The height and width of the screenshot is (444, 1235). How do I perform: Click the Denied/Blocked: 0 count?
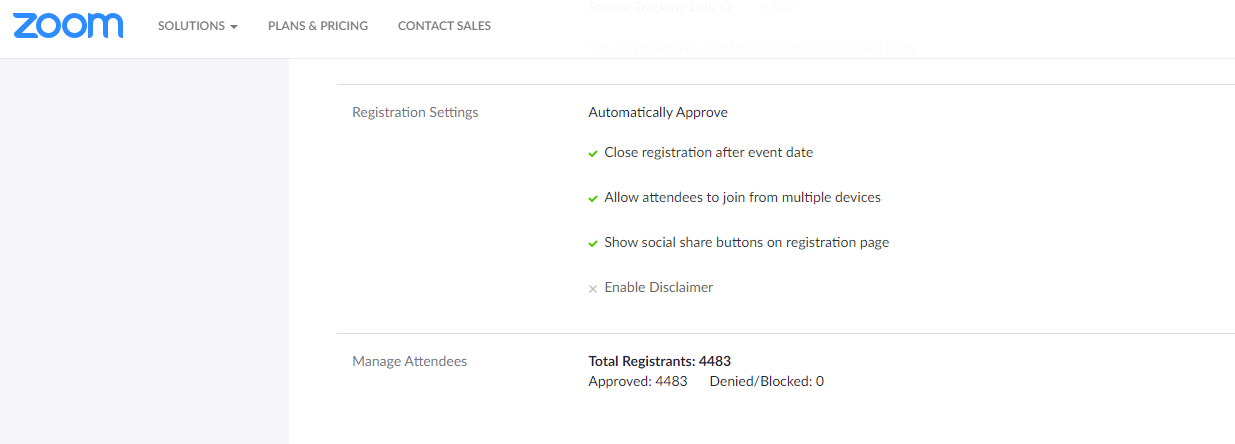[x=766, y=381]
